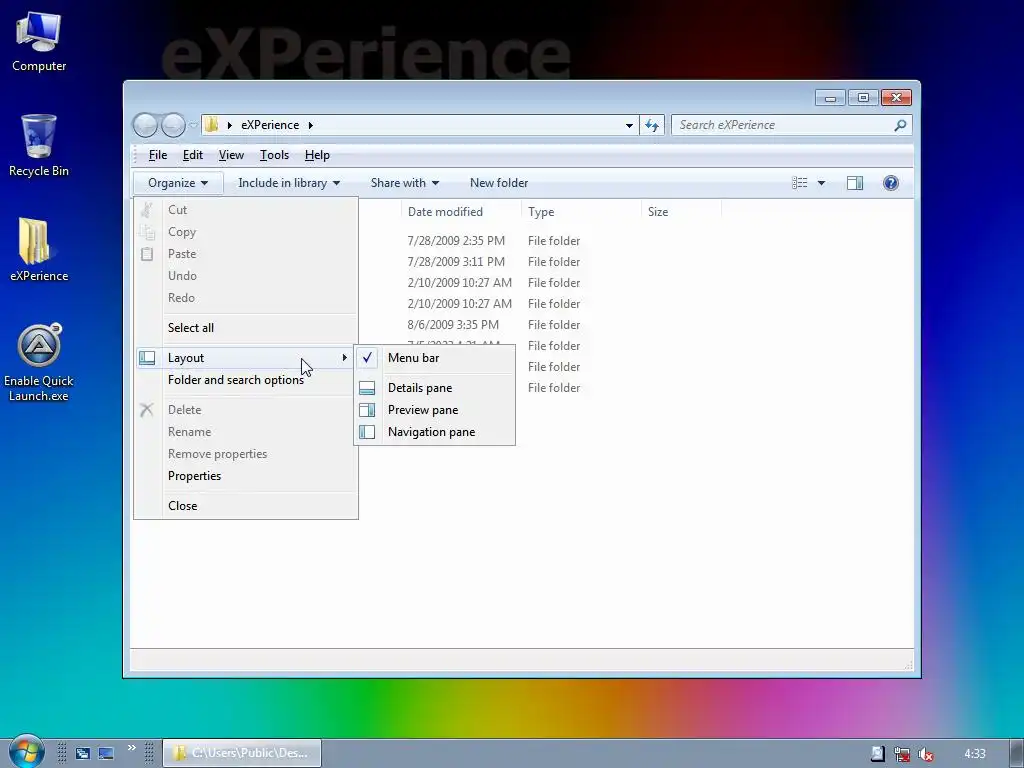Click the New folder button
This screenshot has width=1024, height=768.
499,183
